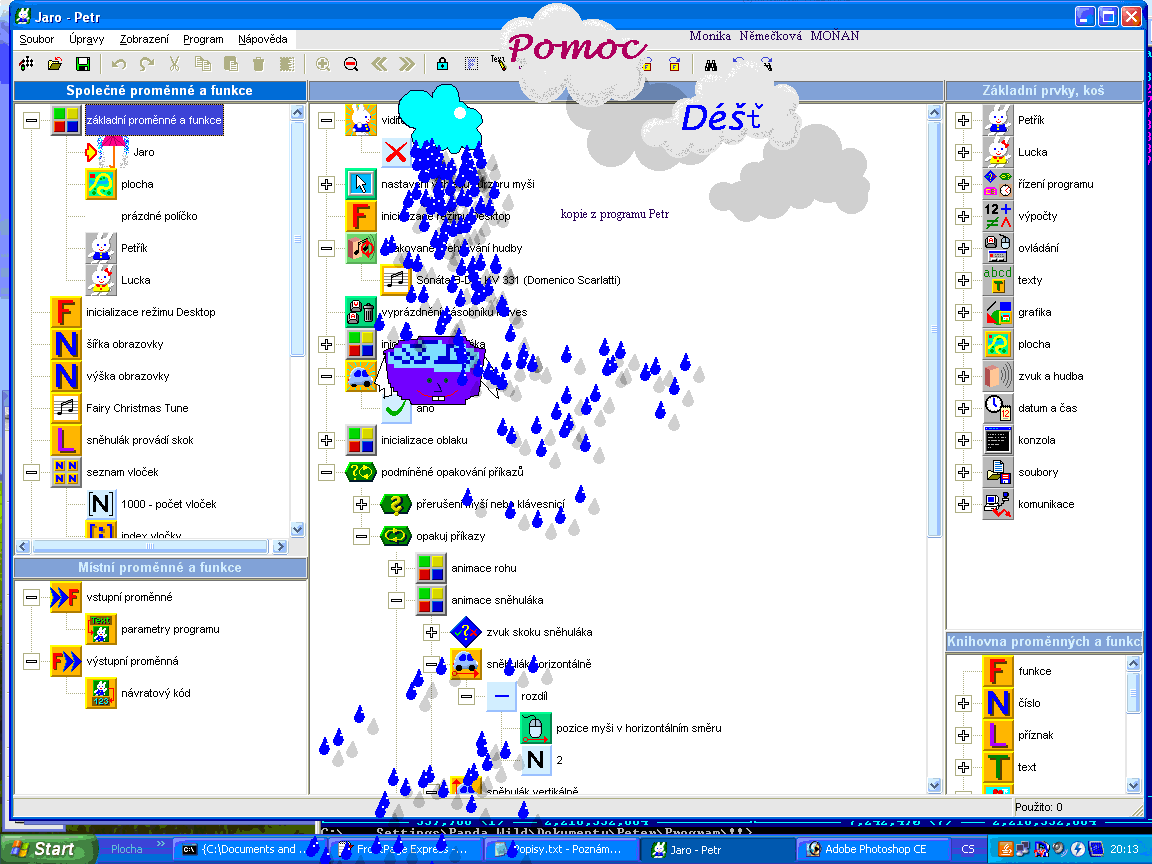Click the Open folder toolbar icon
Screen dimensions: 1152x864
point(55,64)
